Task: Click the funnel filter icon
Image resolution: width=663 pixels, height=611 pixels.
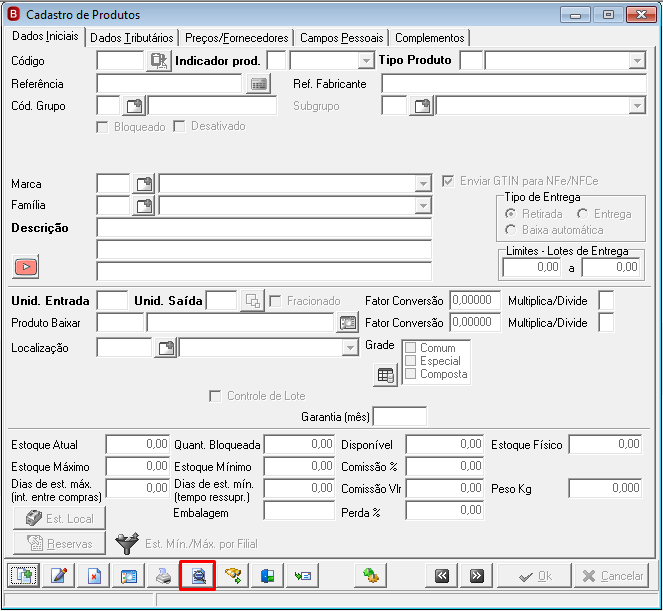Action: tap(127, 543)
